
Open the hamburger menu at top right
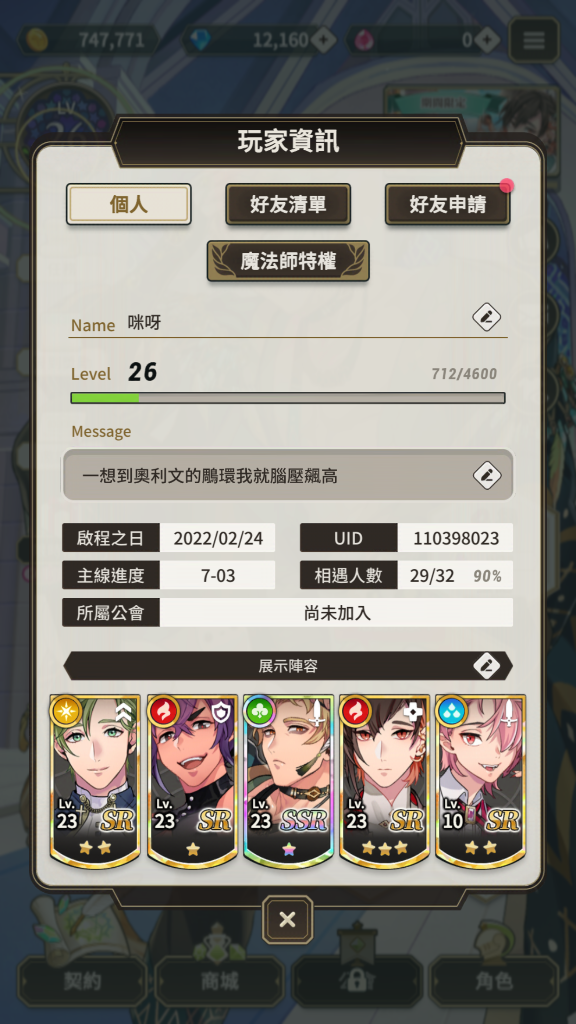tap(534, 40)
